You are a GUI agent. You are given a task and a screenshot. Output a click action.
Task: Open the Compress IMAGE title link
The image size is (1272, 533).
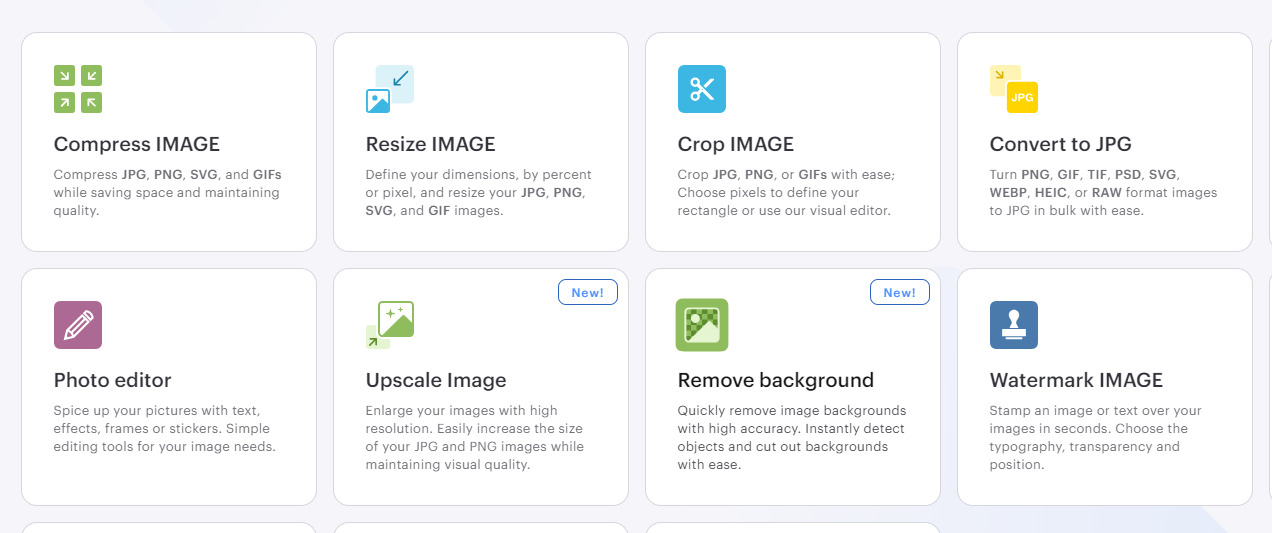[137, 144]
